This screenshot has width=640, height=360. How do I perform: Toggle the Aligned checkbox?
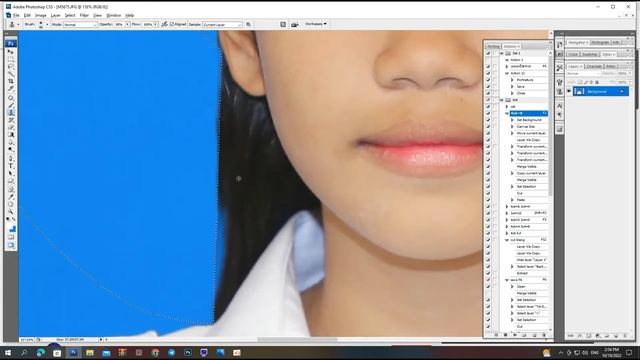(x=172, y=24)
